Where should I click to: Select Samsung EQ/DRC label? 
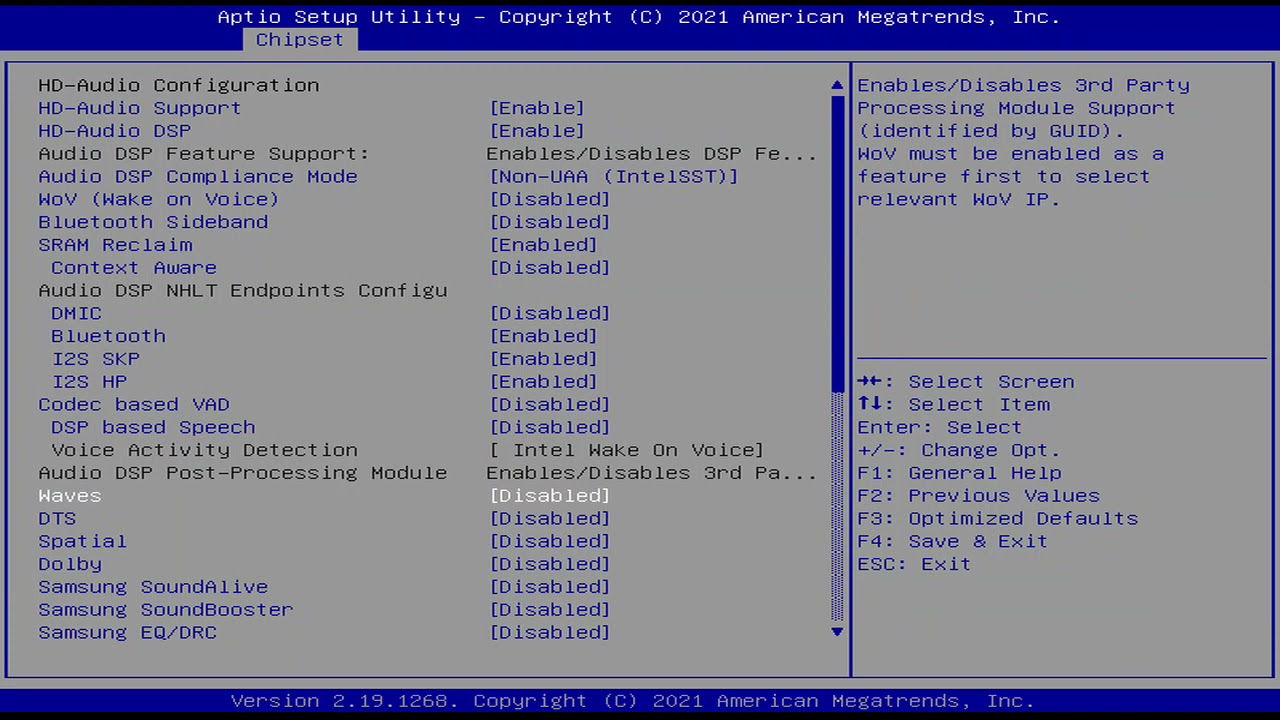(x=128, y=633)
